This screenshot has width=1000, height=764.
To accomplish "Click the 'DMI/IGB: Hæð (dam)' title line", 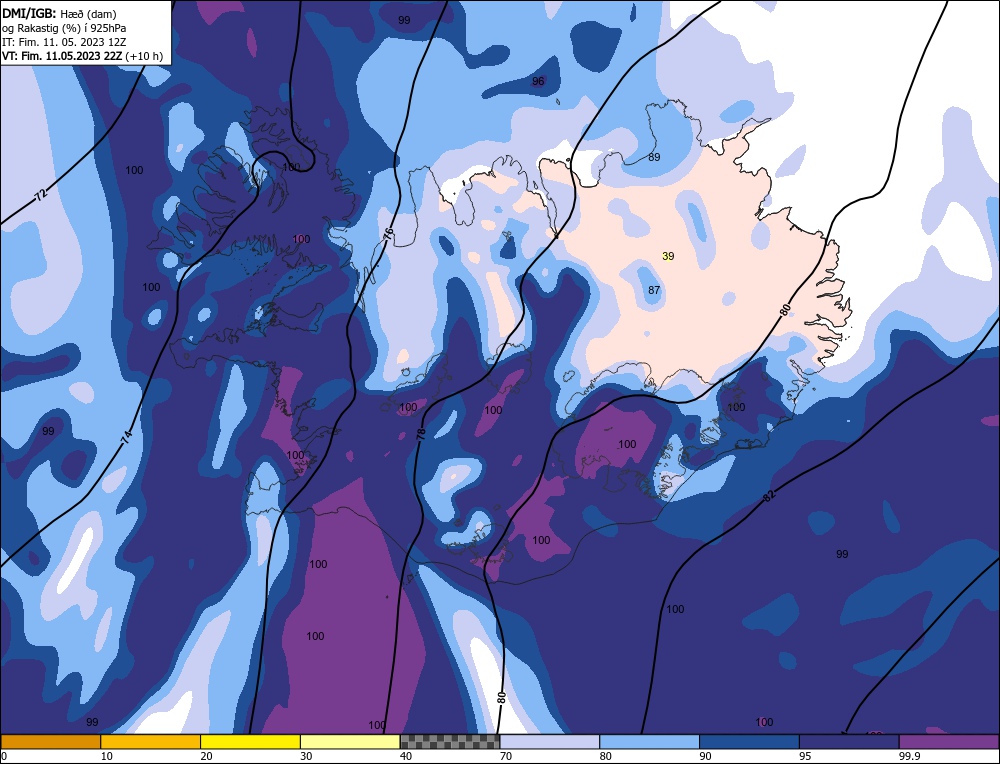I will (x=59, y=13).
